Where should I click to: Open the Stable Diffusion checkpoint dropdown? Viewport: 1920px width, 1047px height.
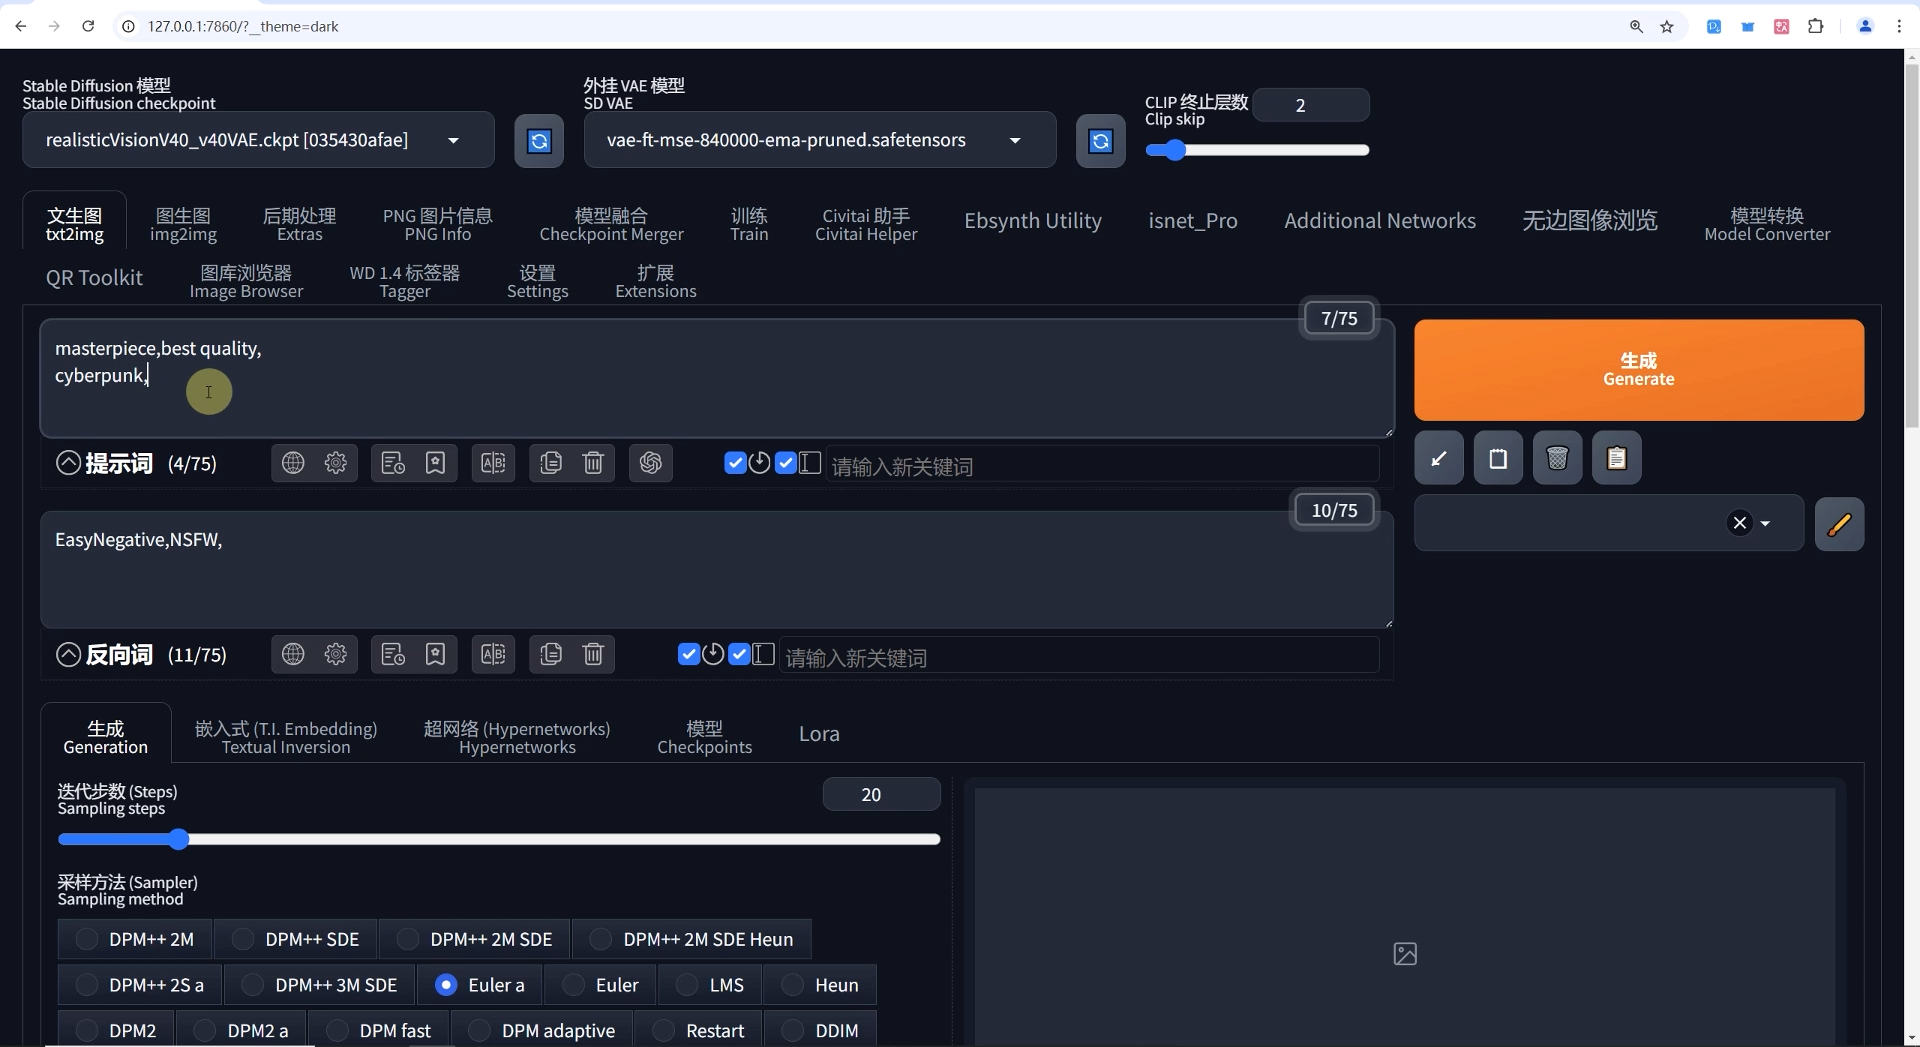[258, 140]
